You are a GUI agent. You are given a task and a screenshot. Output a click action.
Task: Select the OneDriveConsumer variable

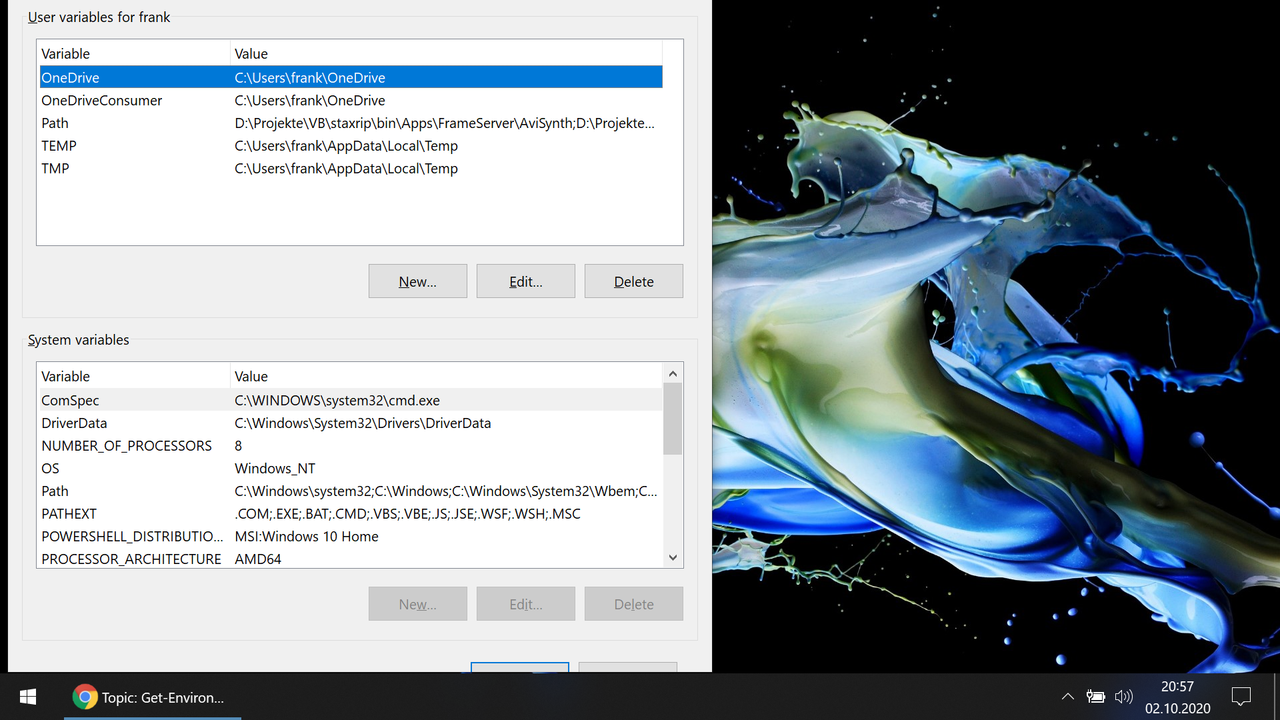130,100
